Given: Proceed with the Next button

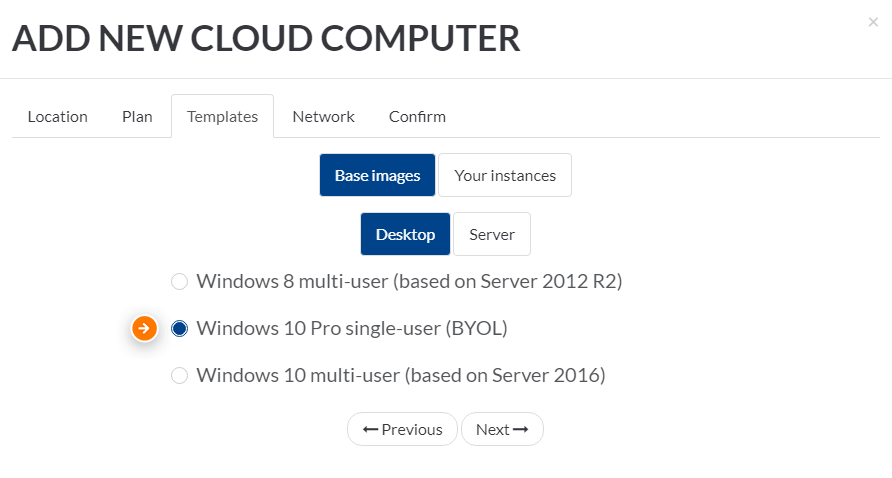Looking at the screenshot, I should click(x=502, y=429).
